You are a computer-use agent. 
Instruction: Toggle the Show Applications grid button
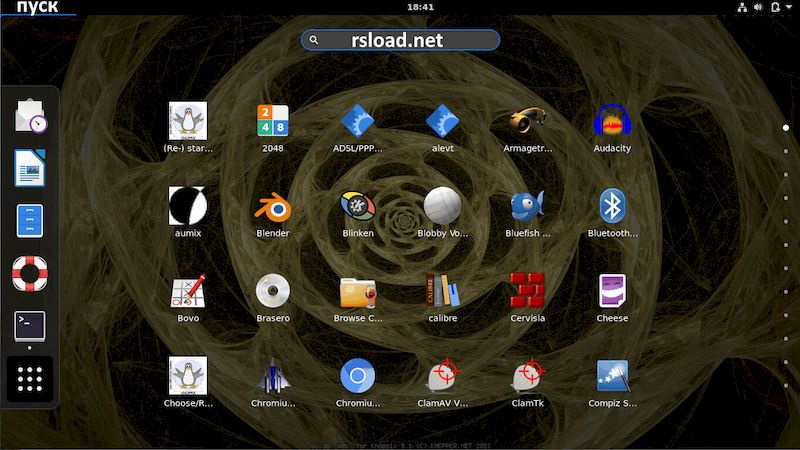30,379
